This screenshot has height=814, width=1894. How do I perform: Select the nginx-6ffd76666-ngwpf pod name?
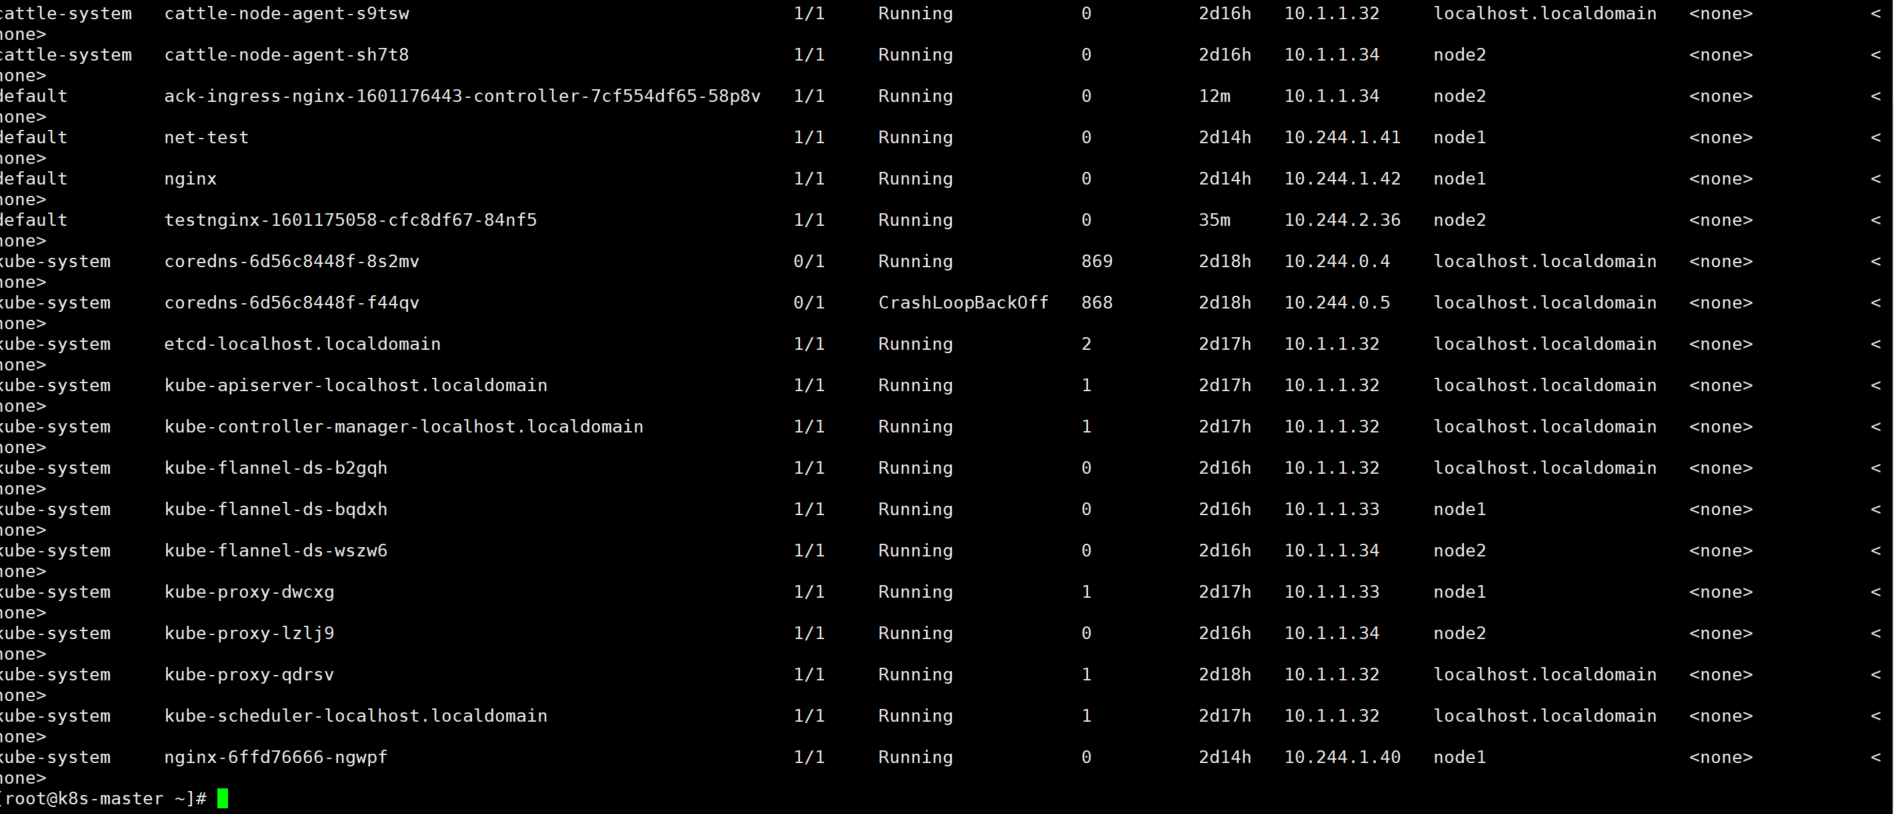point(276,758)
